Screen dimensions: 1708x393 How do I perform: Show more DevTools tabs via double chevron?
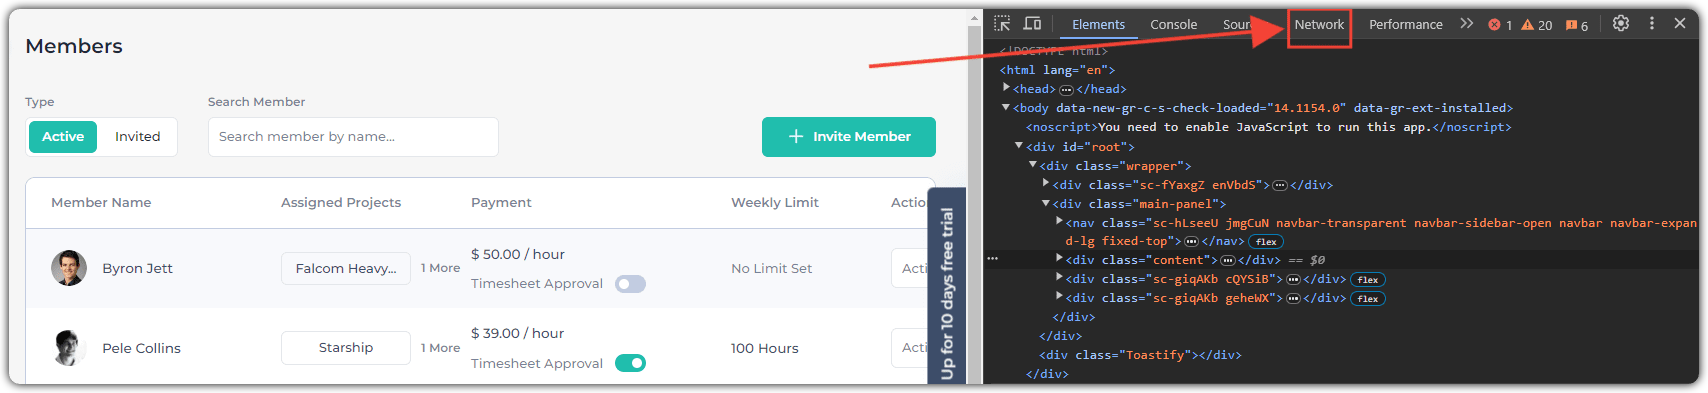click(x=1466, y=23)
